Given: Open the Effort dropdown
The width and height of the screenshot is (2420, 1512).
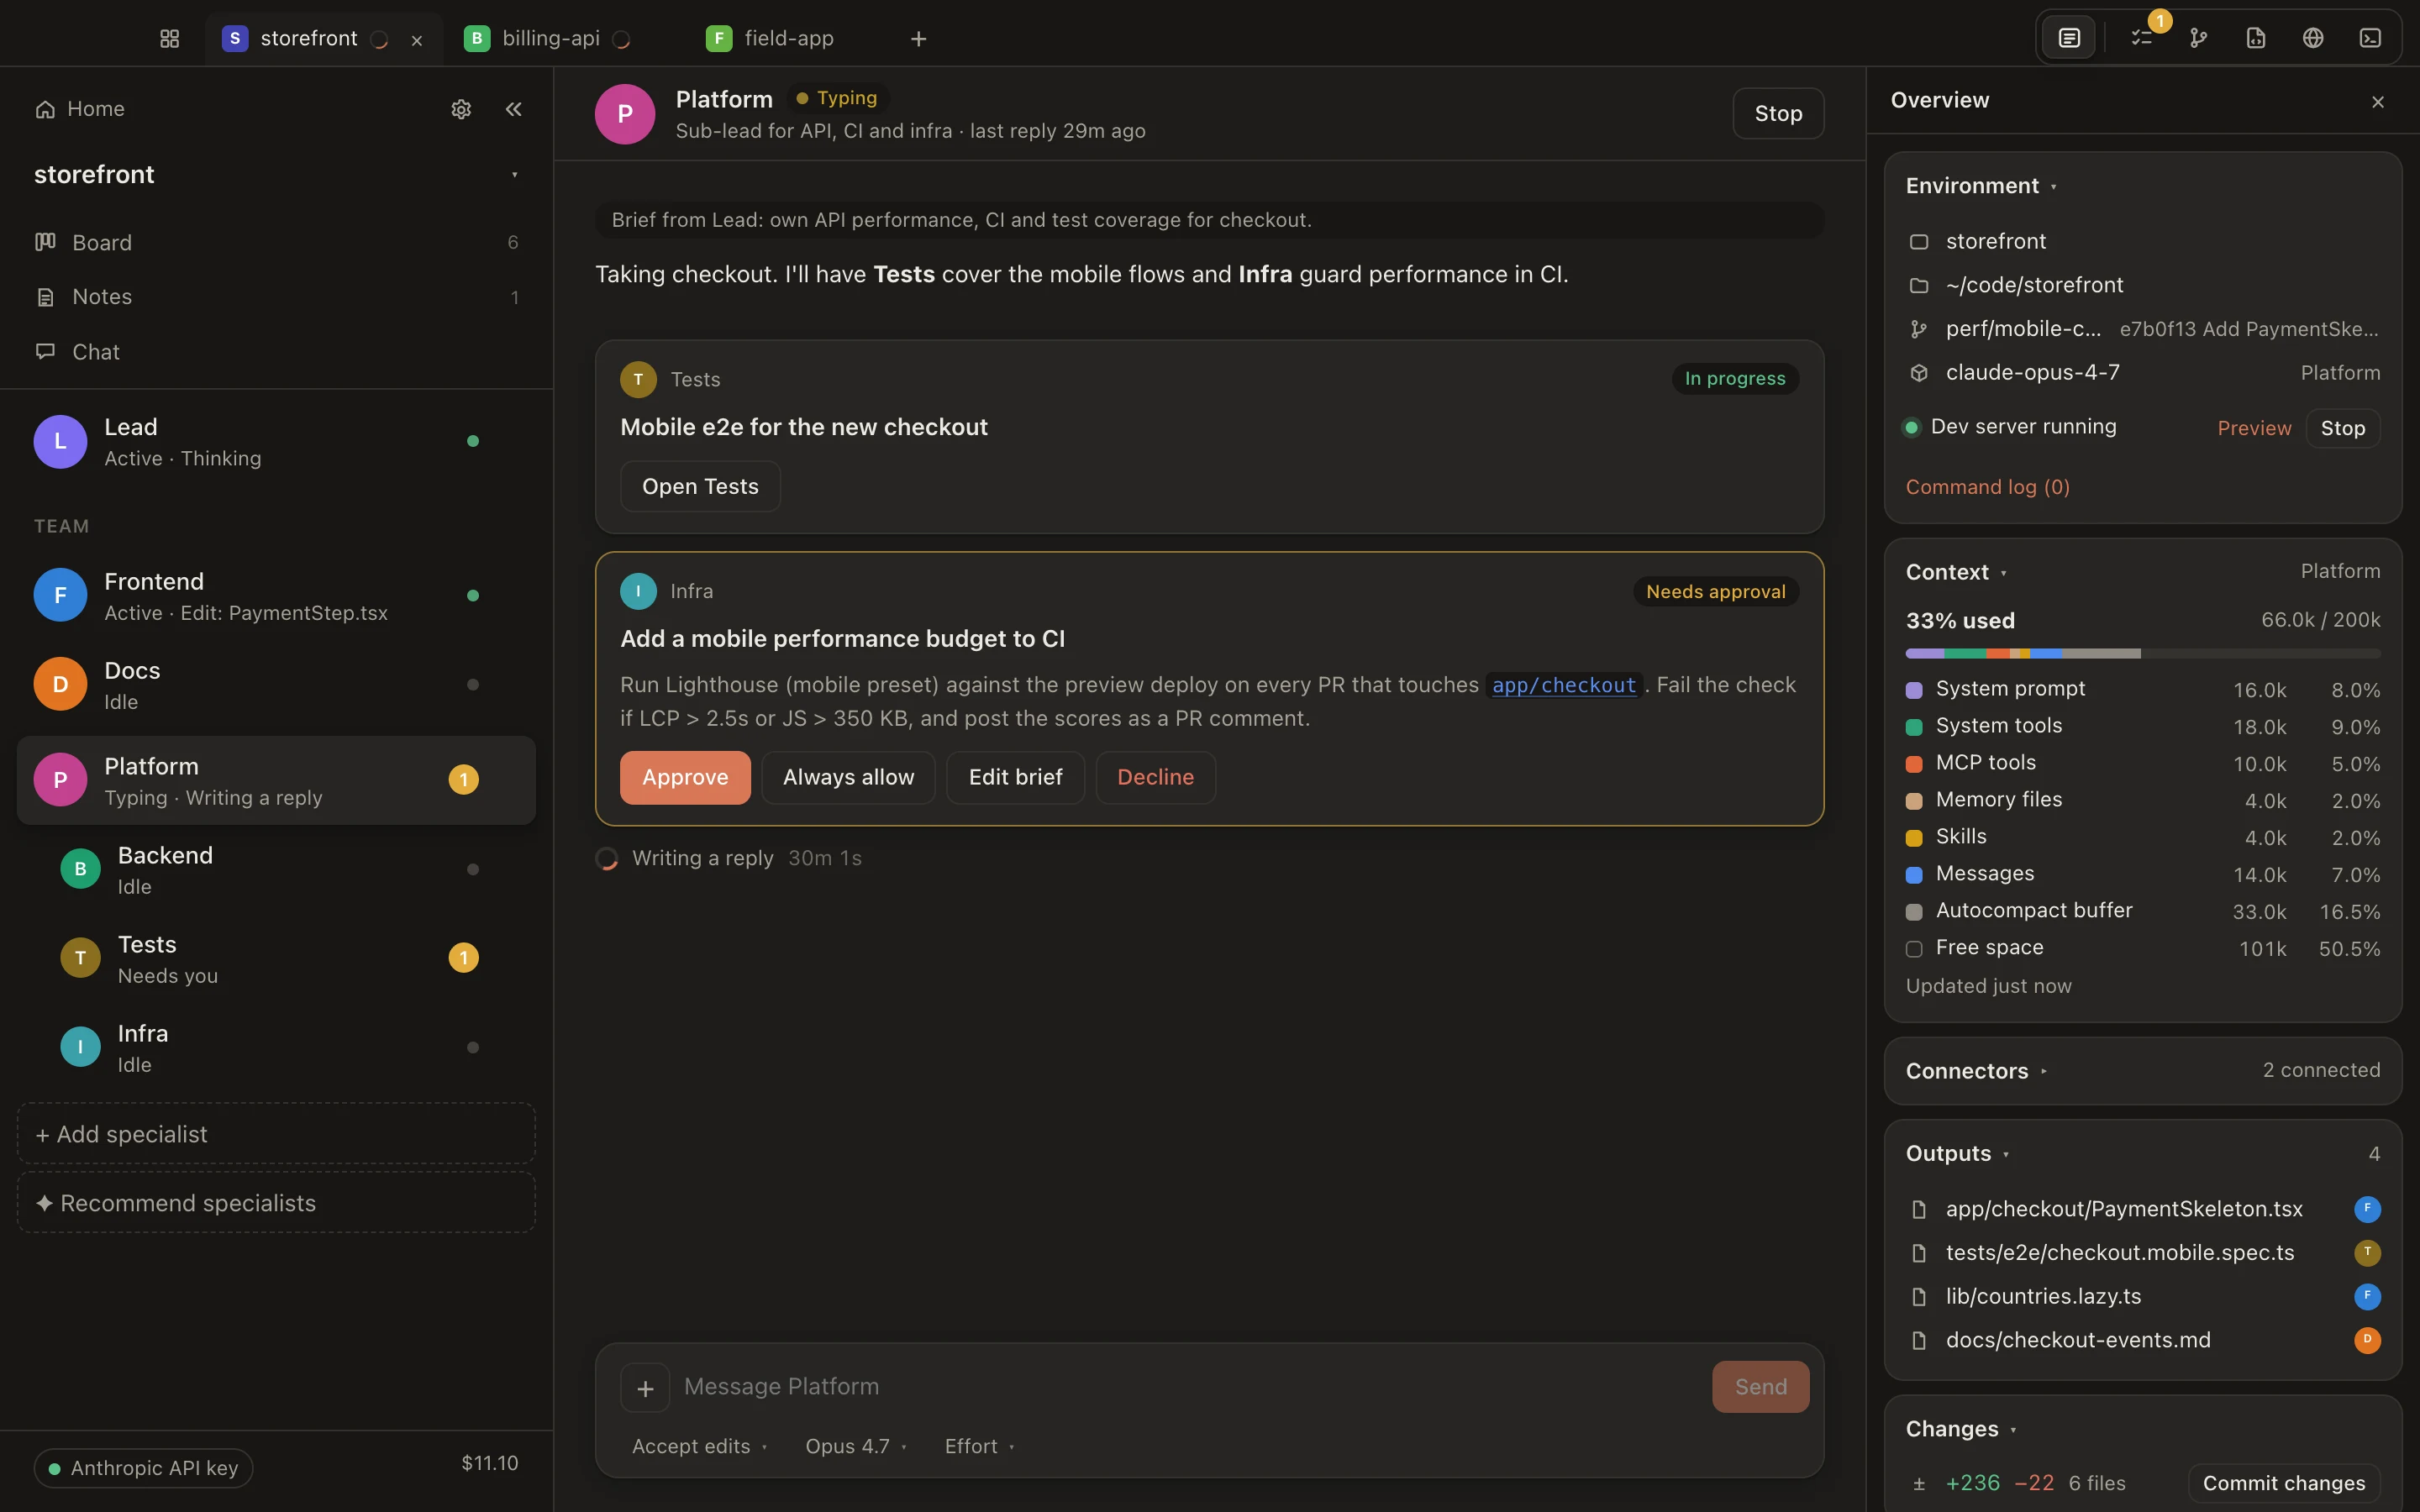Looking at the screenshot, I should 979,1446.
